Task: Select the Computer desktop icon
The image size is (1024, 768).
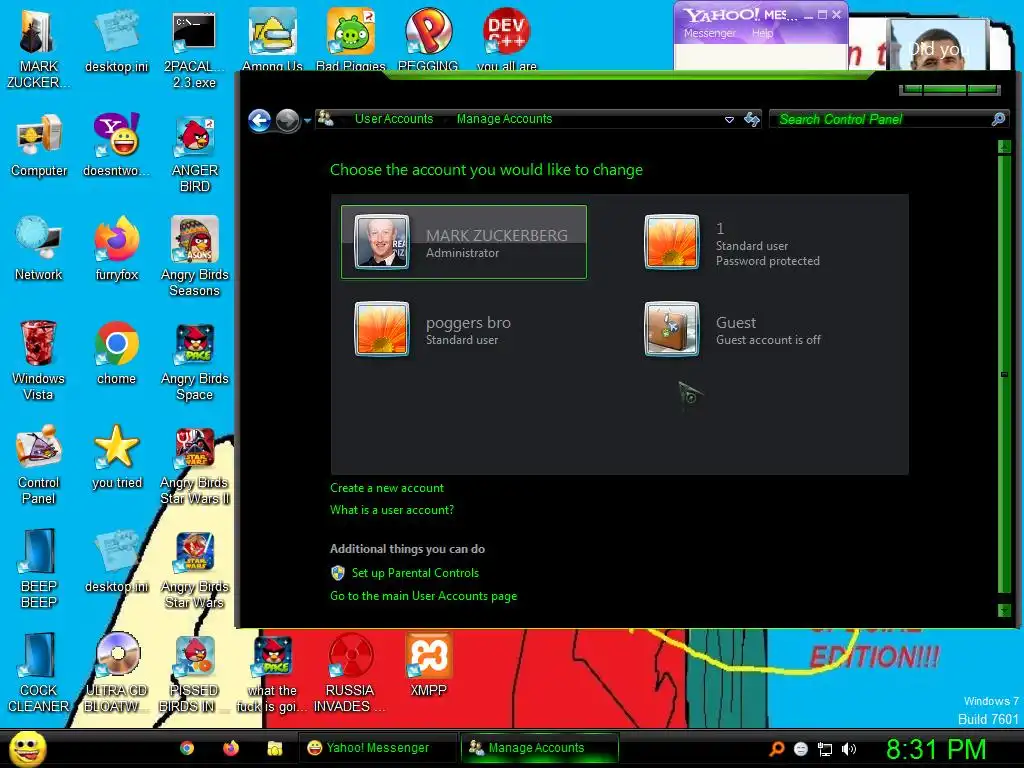Action: click(39, 146)
